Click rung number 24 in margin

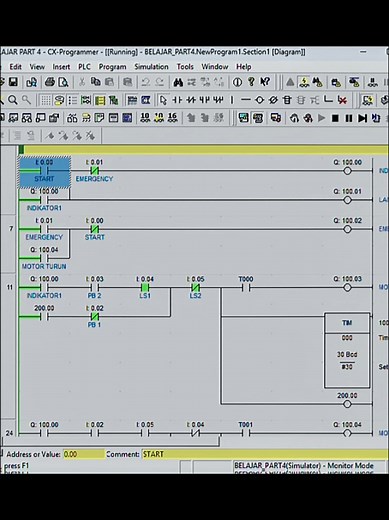pos(9,433)
